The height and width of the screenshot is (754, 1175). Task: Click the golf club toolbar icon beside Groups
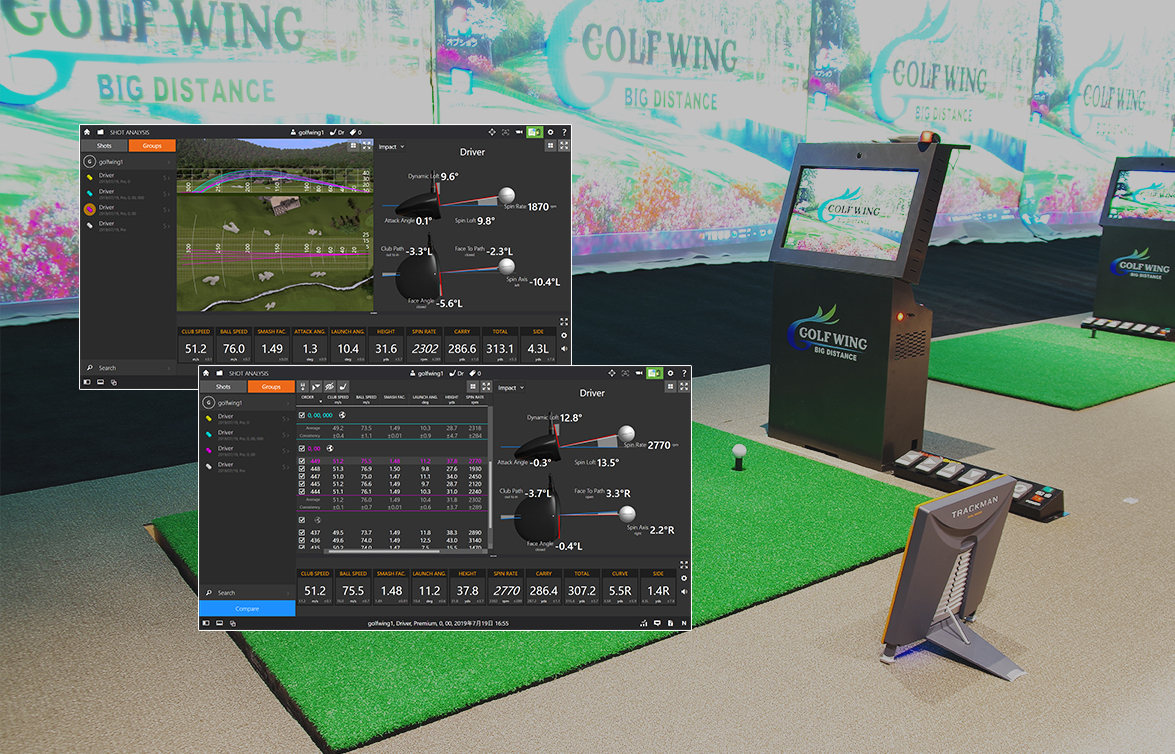pyautogui.click(x=343, y=387)
